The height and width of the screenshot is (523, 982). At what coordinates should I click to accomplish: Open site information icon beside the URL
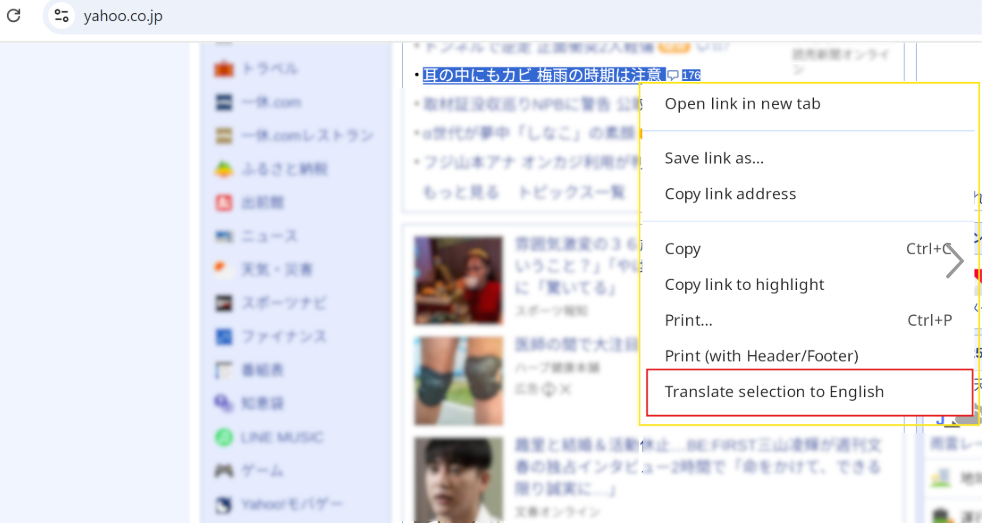click(61, 16)
